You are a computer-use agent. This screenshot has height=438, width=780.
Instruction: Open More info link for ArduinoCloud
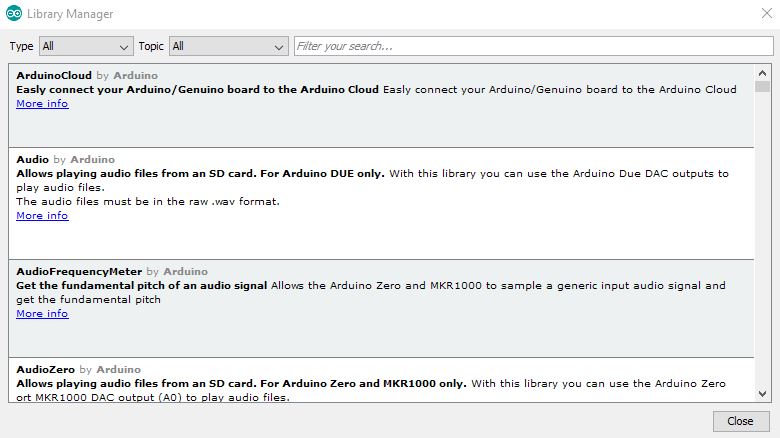pyautogui.click(x=42, y=104)
